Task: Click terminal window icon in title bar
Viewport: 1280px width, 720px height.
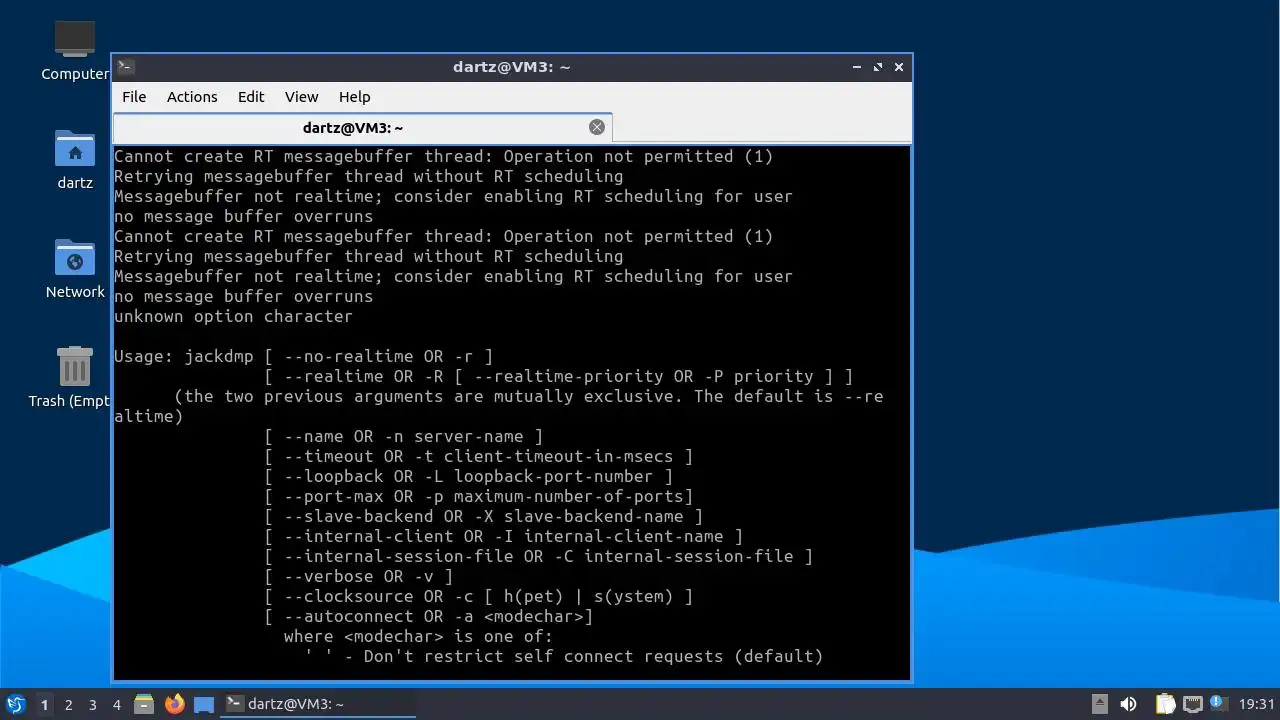Action: (x=125, y=67)
